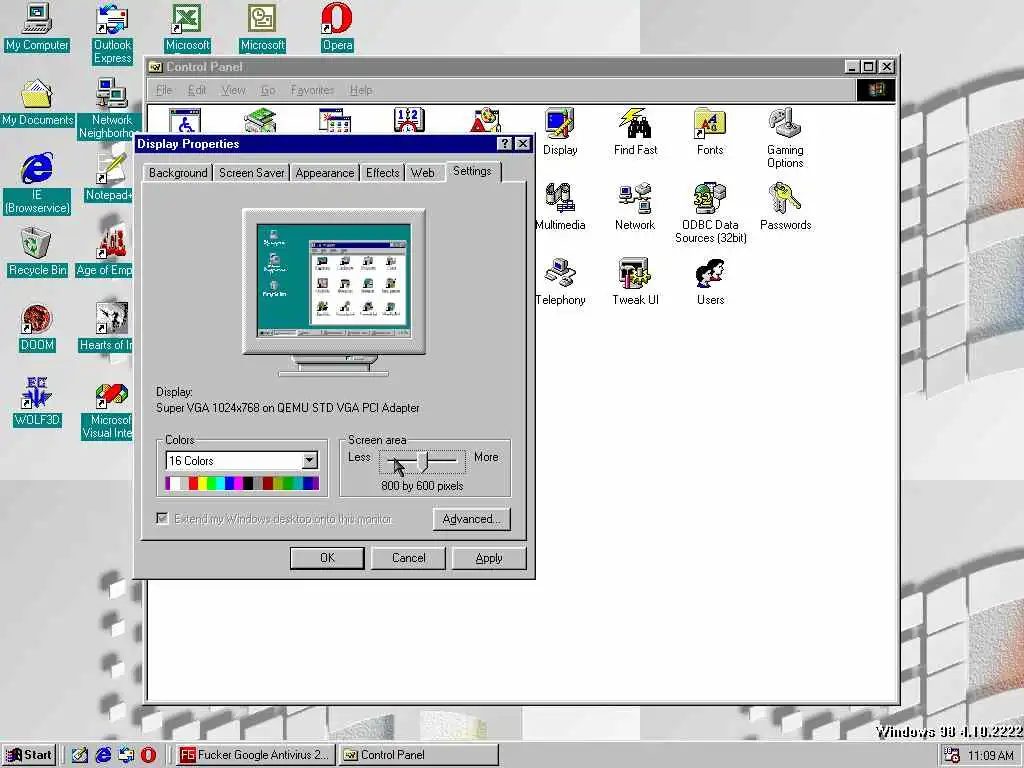Open Gaming Options joystick icon
The width and height of the screenshot is (1024, 768).
pos(785,138)
